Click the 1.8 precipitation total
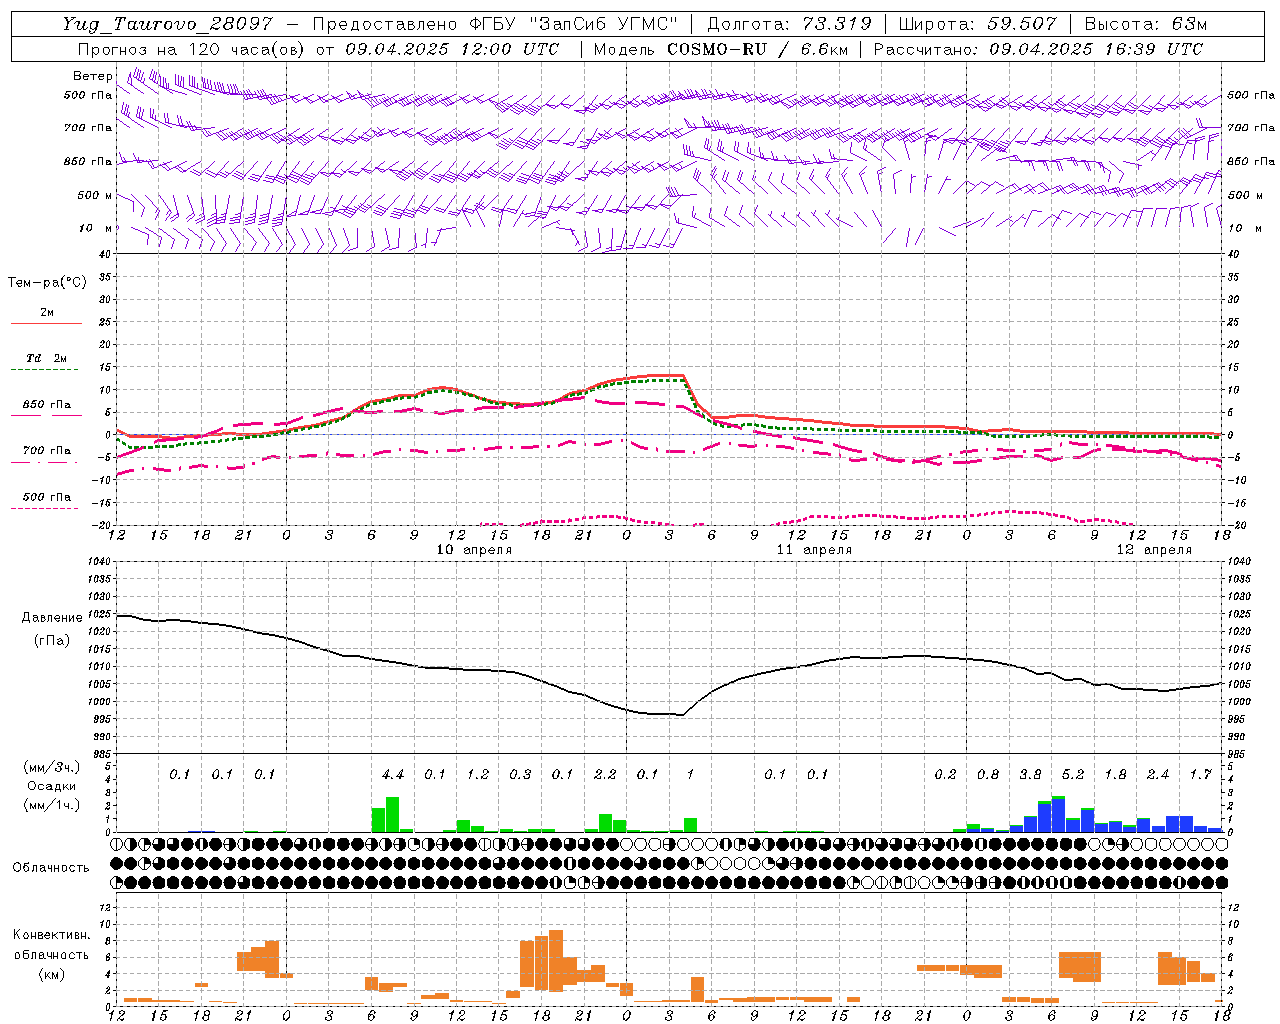The width and height of the screenshot is (1280, 1024). 1115,775
